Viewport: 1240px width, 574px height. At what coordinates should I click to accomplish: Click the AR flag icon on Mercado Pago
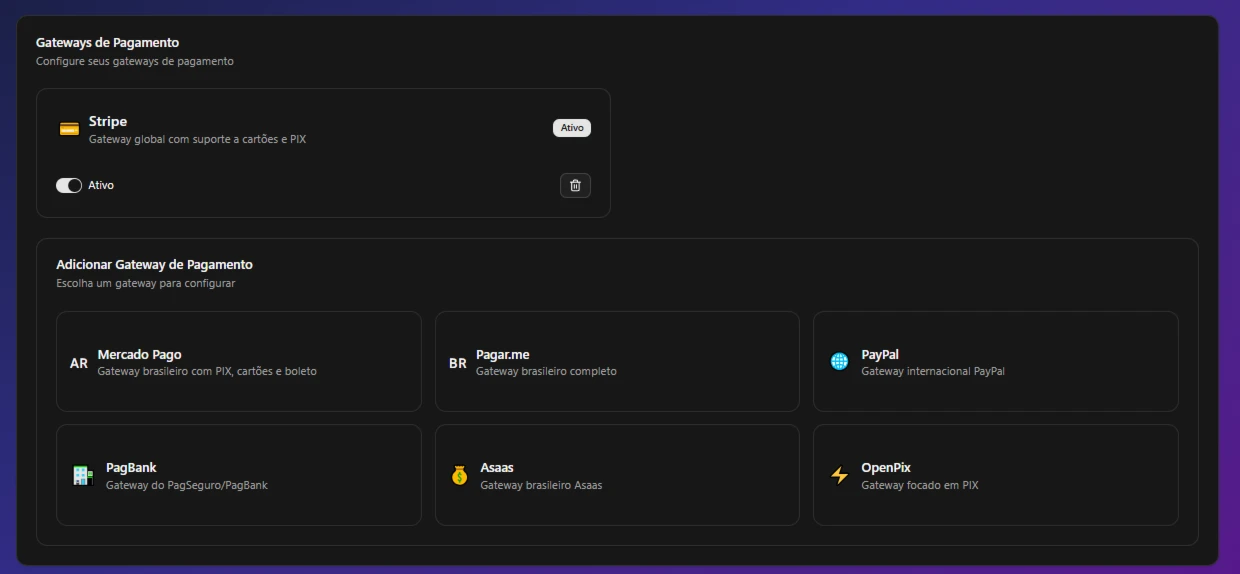click(79, 363)
